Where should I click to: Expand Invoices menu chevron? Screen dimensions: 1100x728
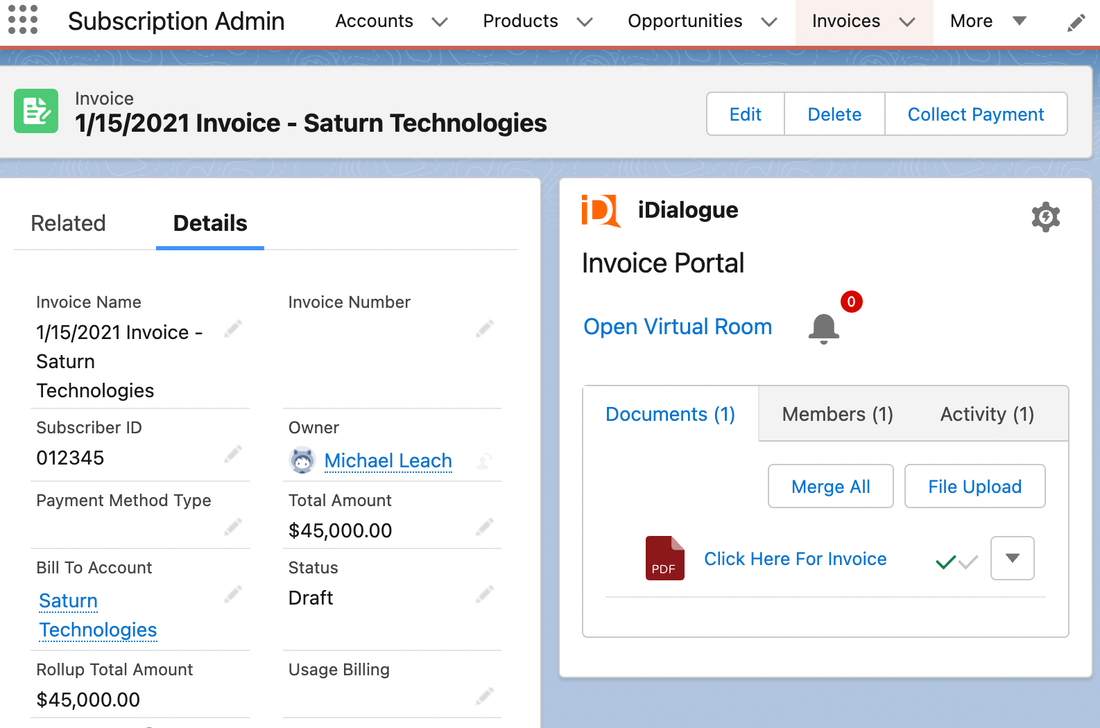[x=907, y=22]
